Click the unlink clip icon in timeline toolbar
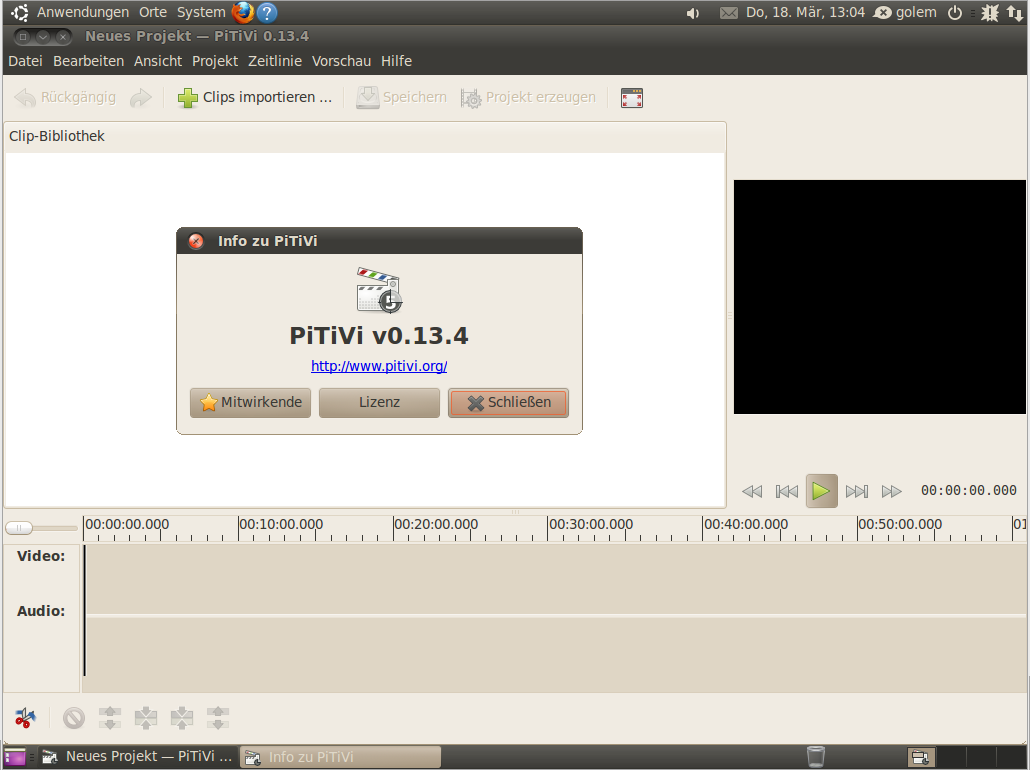 pyautogui.click(x=109, y=718)
